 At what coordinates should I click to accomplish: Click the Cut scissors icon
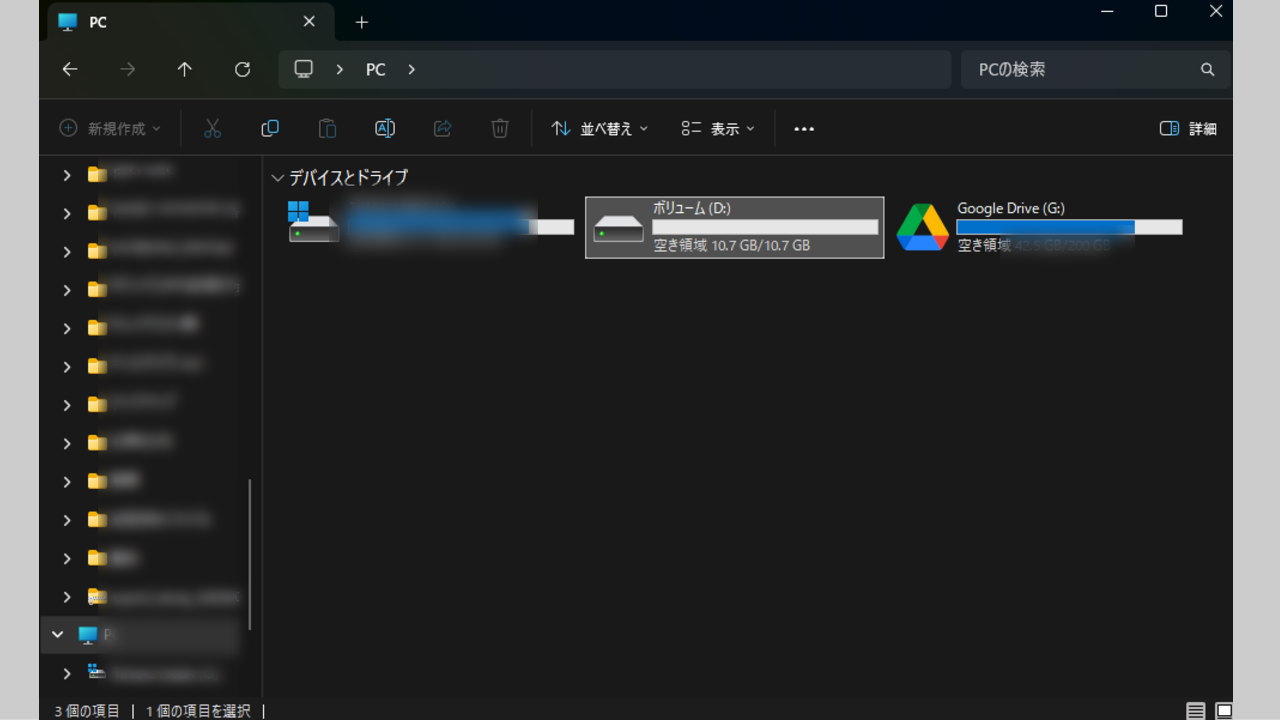click(x=212, y=128)
